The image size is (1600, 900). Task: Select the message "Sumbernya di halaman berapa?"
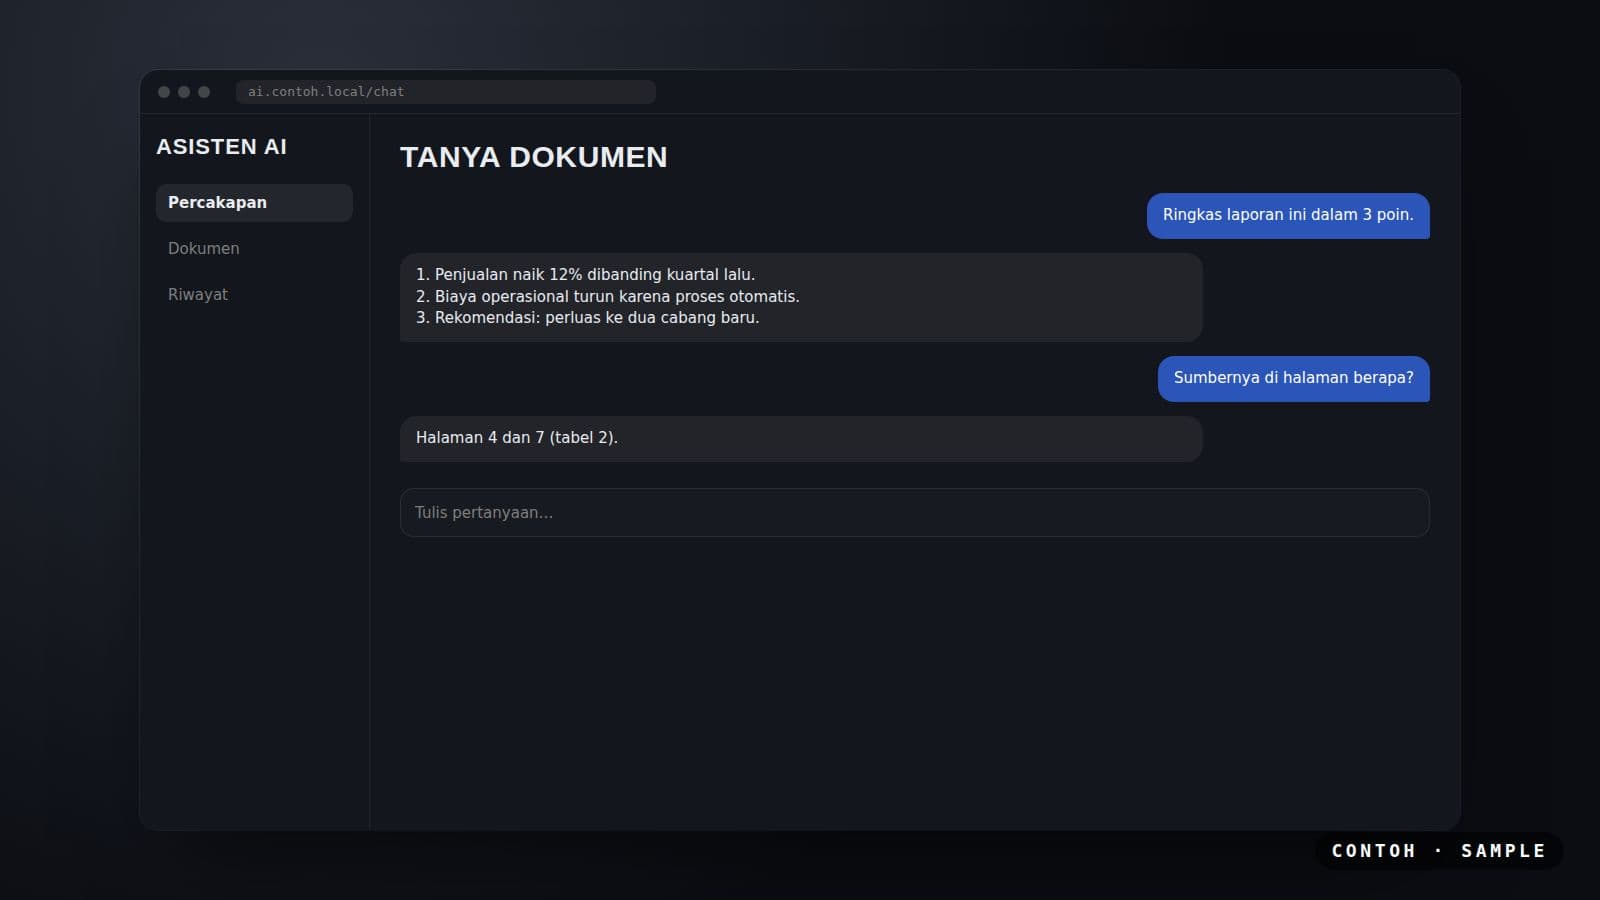point(1293,378)
